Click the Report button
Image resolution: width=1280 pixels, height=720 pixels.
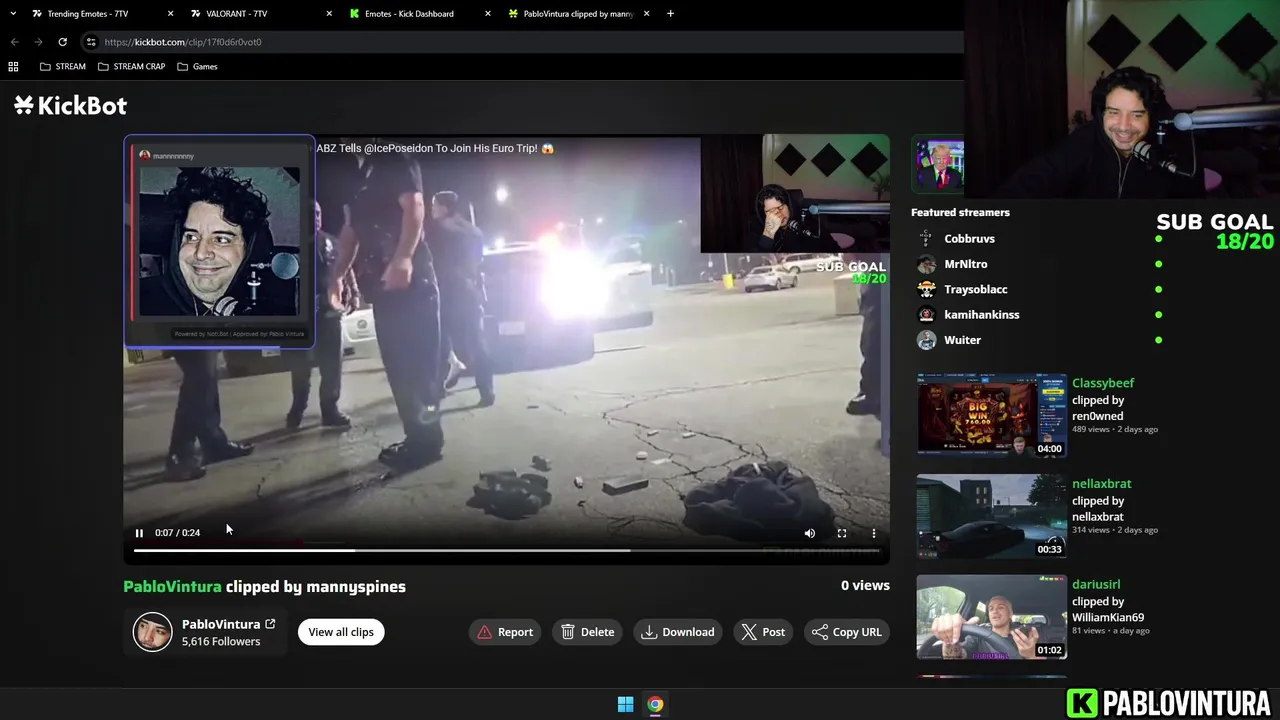(x=505, y=632)
